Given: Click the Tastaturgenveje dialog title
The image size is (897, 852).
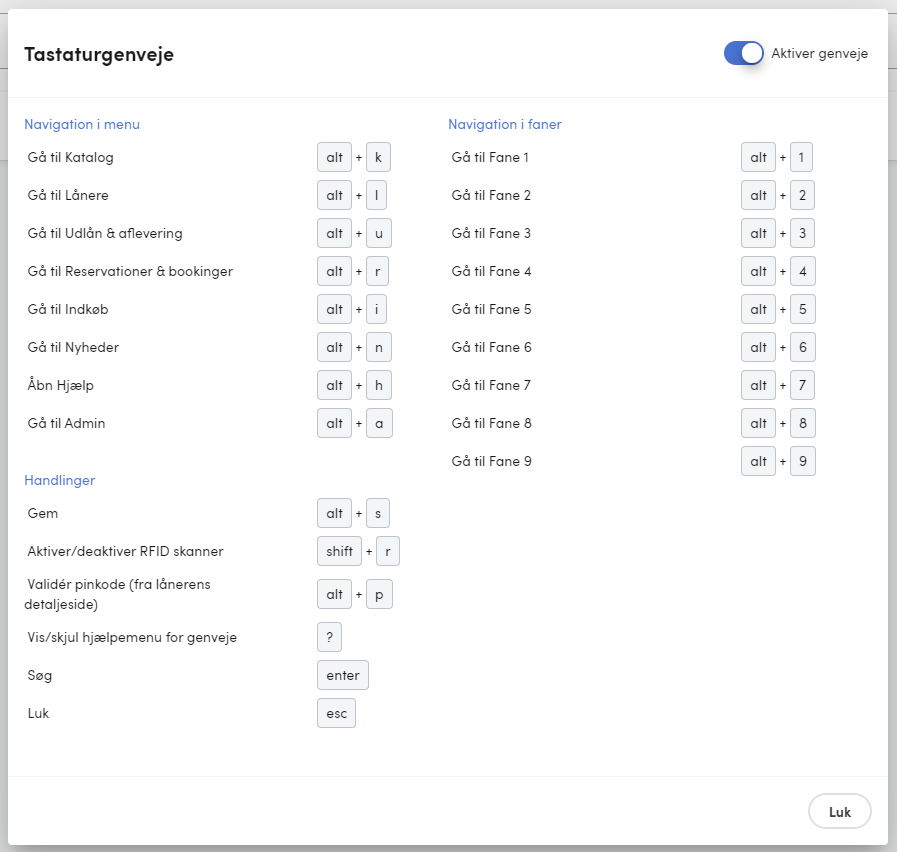Looking at the screenshot, I should [x=99, y=54].
